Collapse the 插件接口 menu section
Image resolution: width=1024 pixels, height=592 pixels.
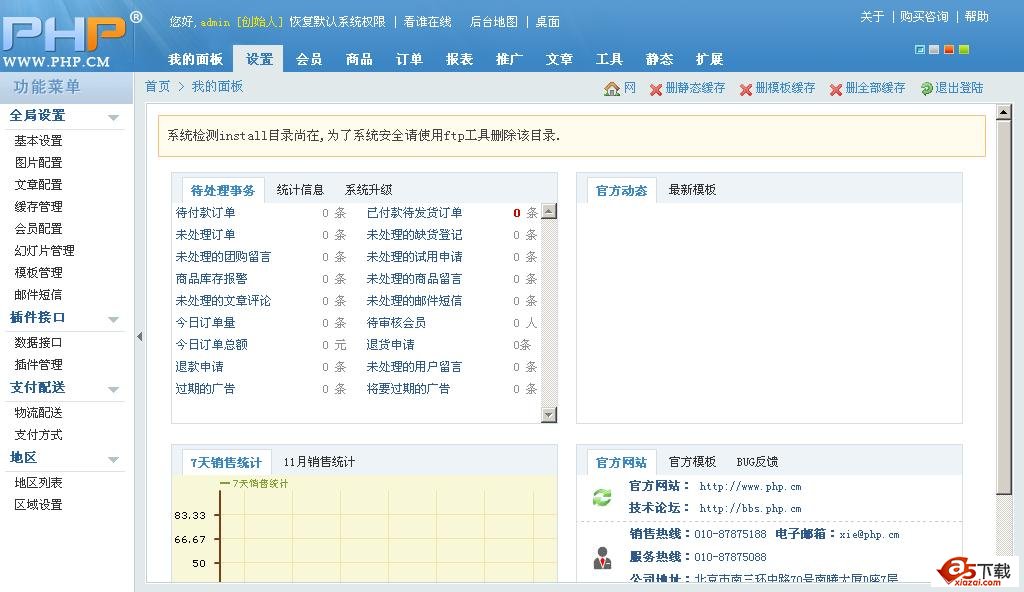[113, 319]
